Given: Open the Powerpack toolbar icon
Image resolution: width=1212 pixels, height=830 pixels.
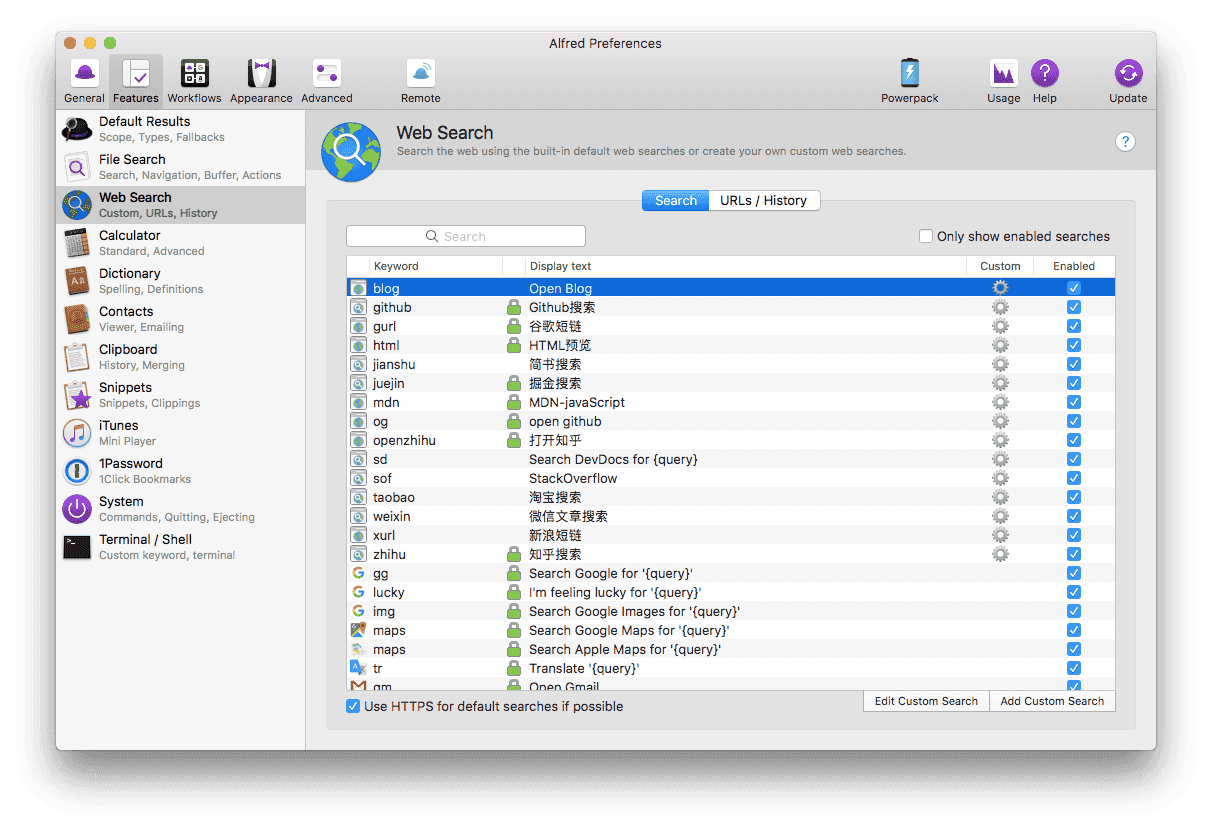Looking at the screenshot, I should tap(910, 81).
